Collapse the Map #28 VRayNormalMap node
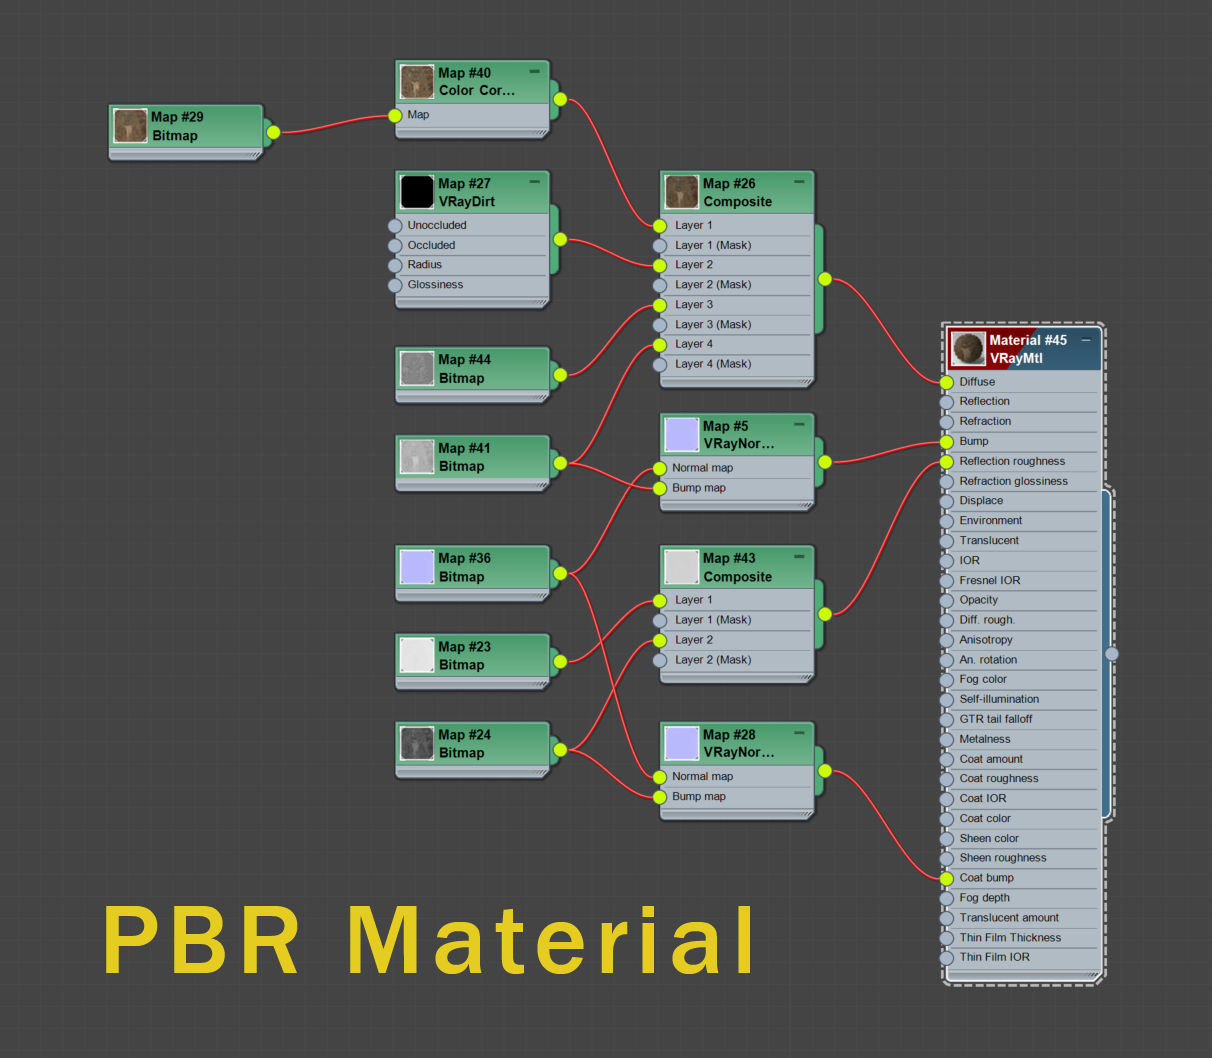This screenshot has width=1212, height=1058. tap(799, 733)
